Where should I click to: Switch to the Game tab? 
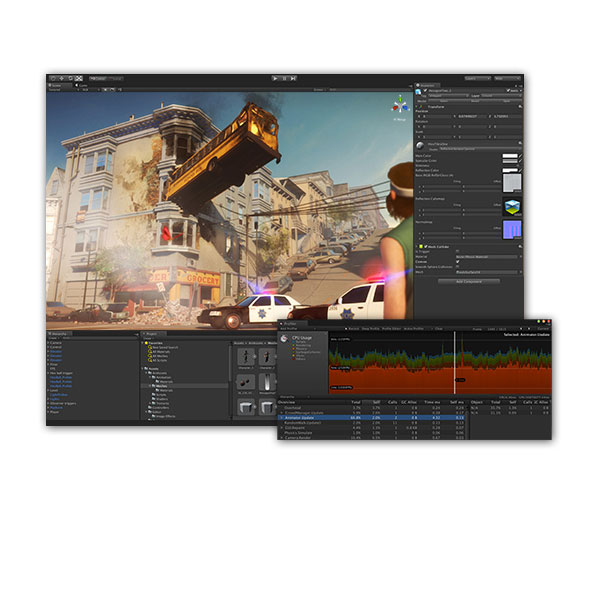tap(82, 85)
